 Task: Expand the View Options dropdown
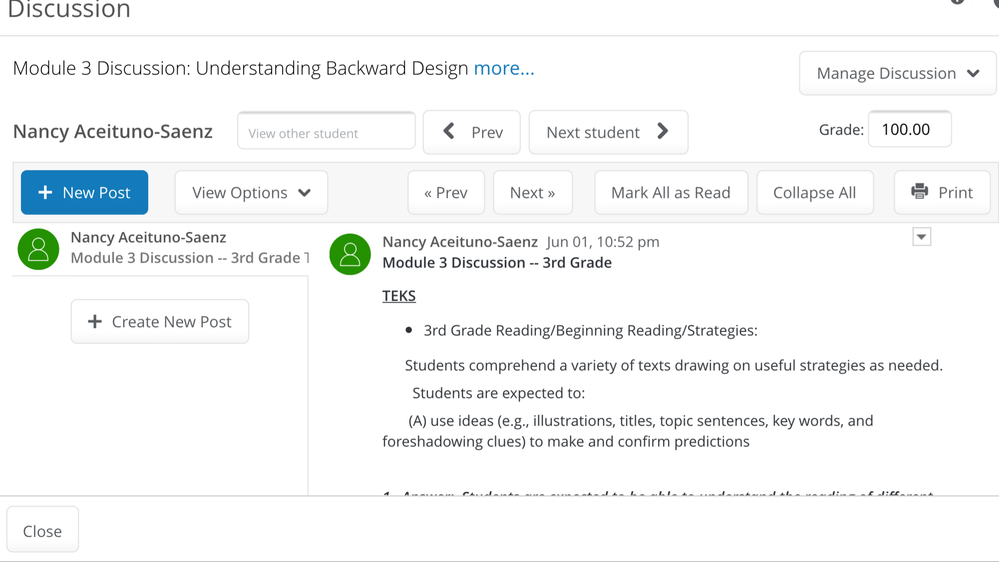pos(251,192)
